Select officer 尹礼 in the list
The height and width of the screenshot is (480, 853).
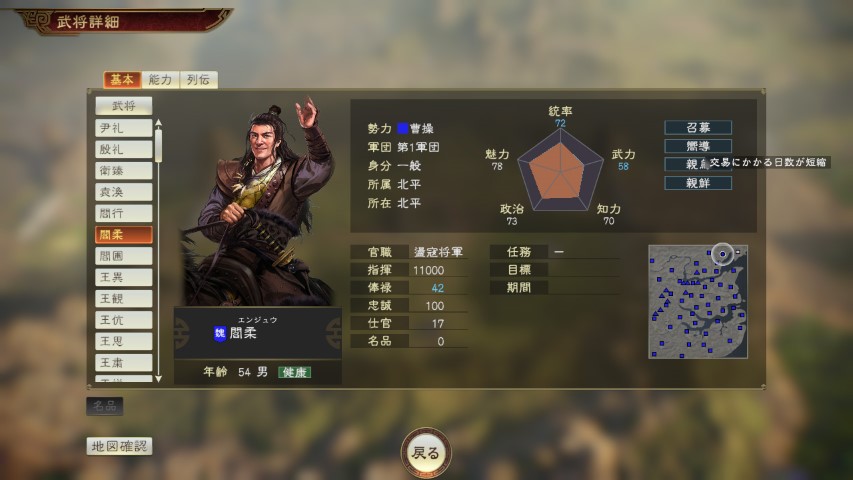(x=123, y=128)
